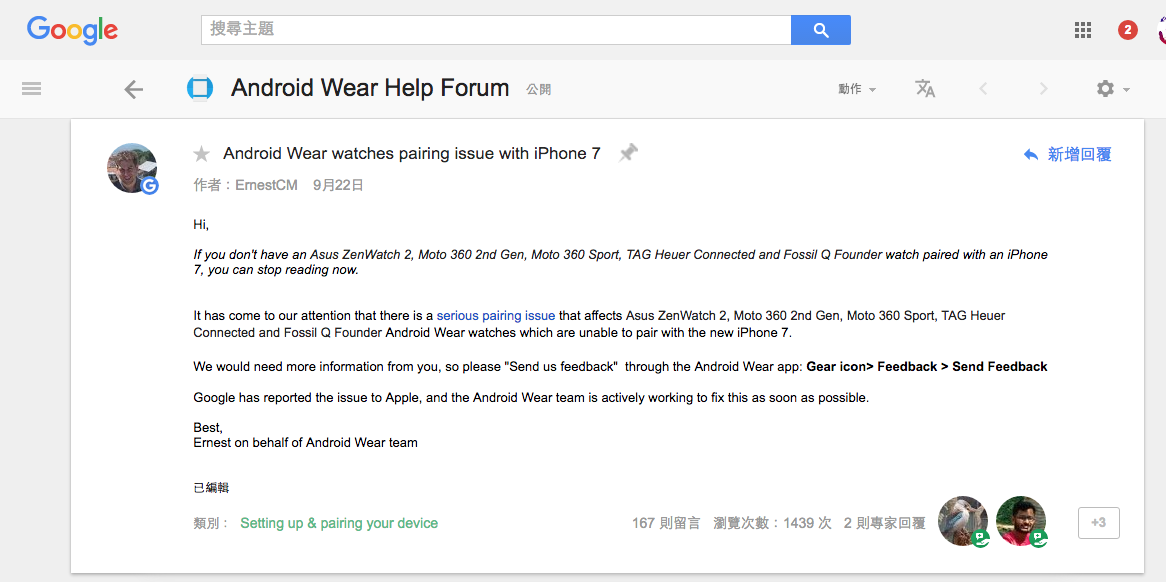Click the Android Wear forum logo icon
1166x582 pixels.
click(200, 89)
